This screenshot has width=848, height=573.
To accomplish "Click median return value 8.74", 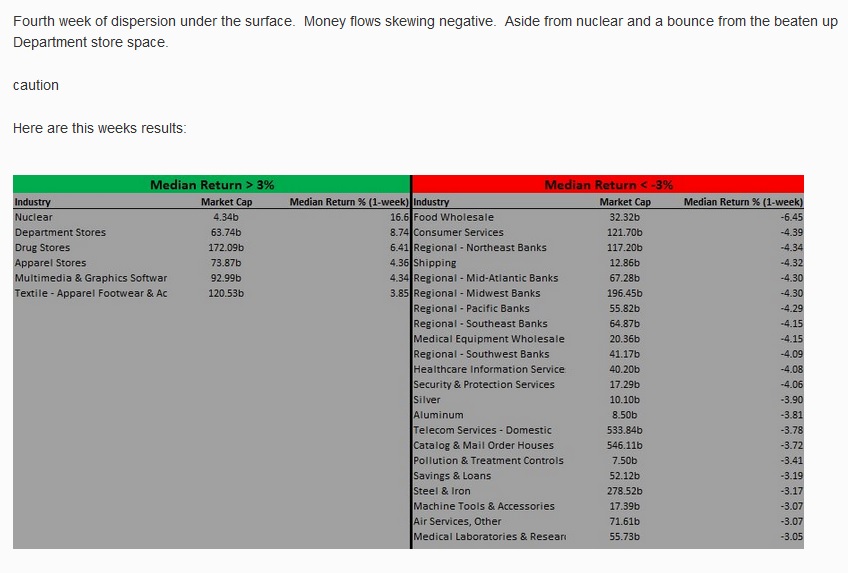I will point(399,232).
